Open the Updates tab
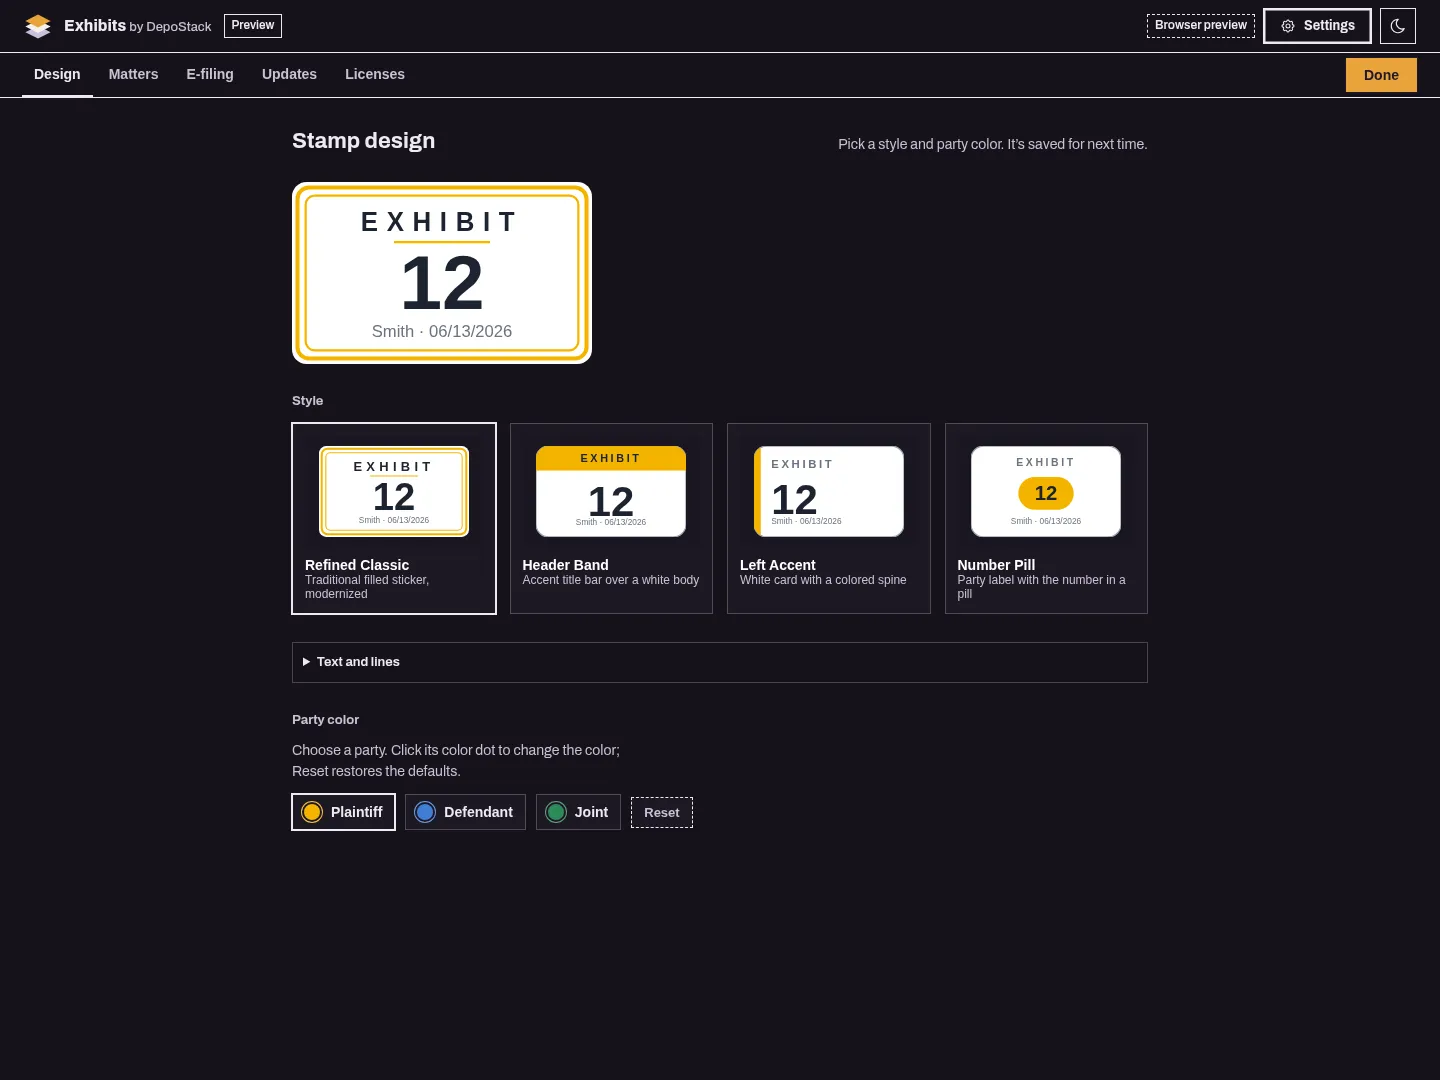Image resolution: width=1440 pixels, height=1080 pixels. tap(289, 74)
